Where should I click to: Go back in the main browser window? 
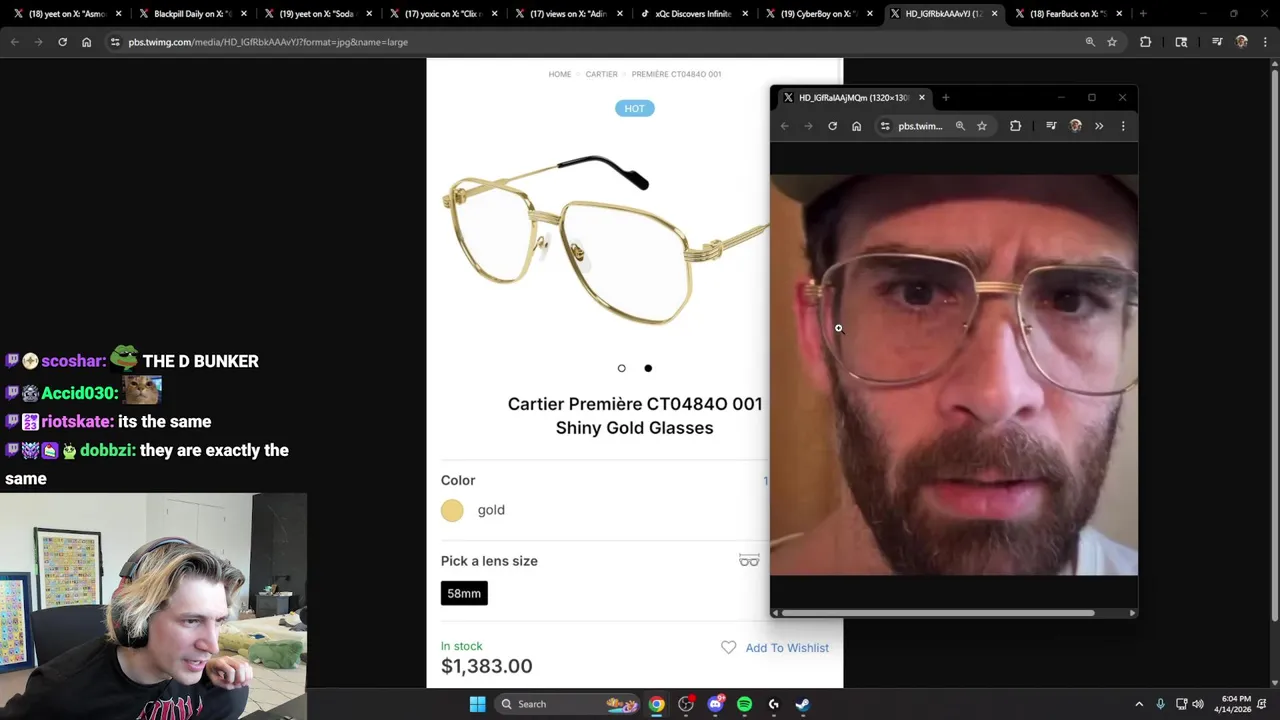point(14,42)
